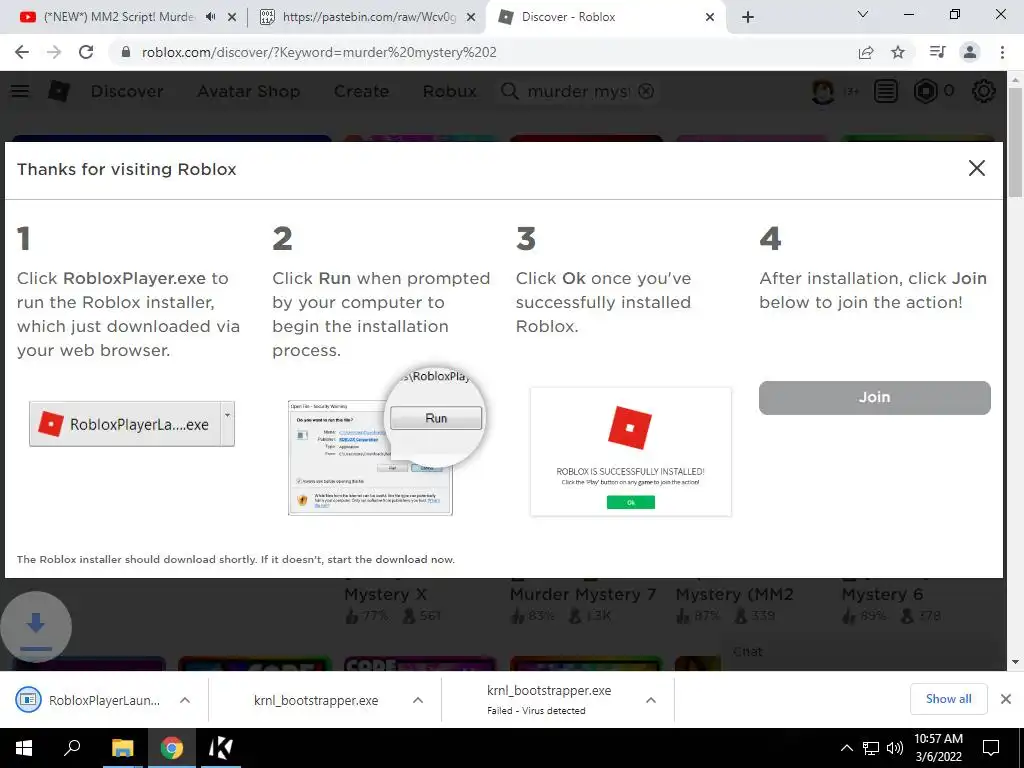Open Avatar Shop in Roblox navigation
The image size is (1024, 768).
pos(249,91)
